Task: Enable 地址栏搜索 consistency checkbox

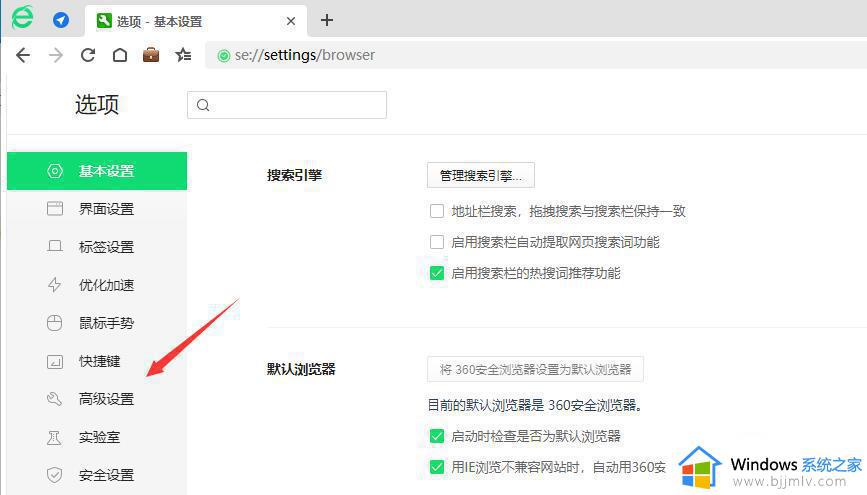Action: coord(437,211)
